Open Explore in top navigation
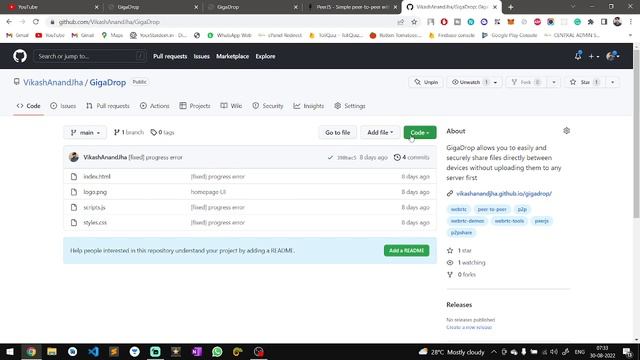This screenshot has height=360, width=640. click(265, 56)
